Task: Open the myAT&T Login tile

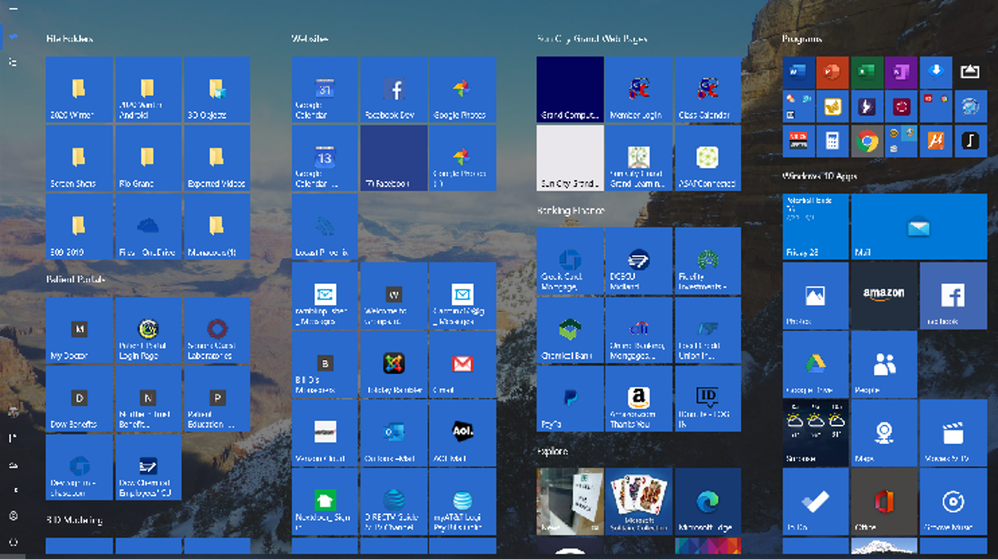Action: tap(463, 501)
